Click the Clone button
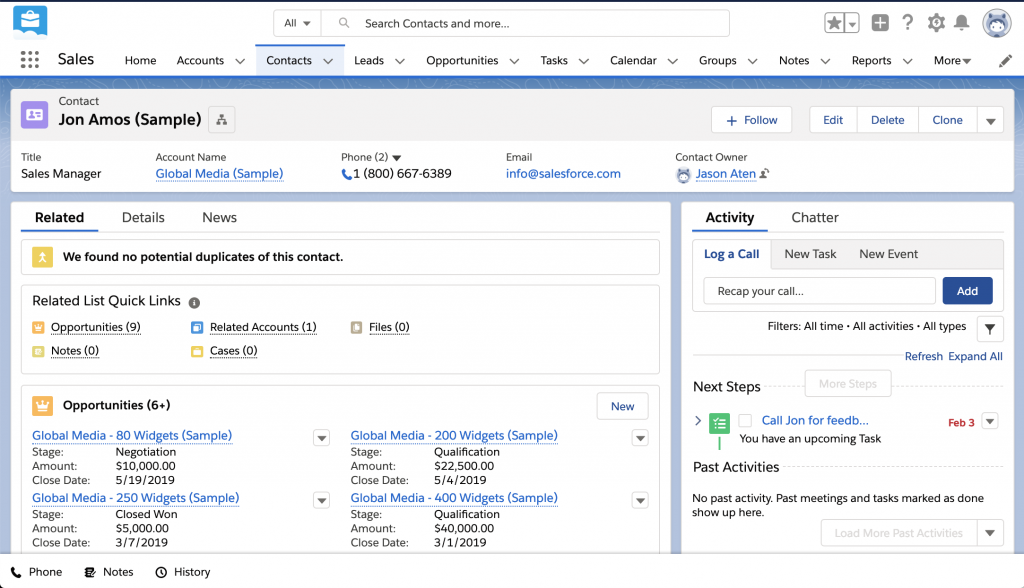The image size is (1024, 588). coord(947,120)
